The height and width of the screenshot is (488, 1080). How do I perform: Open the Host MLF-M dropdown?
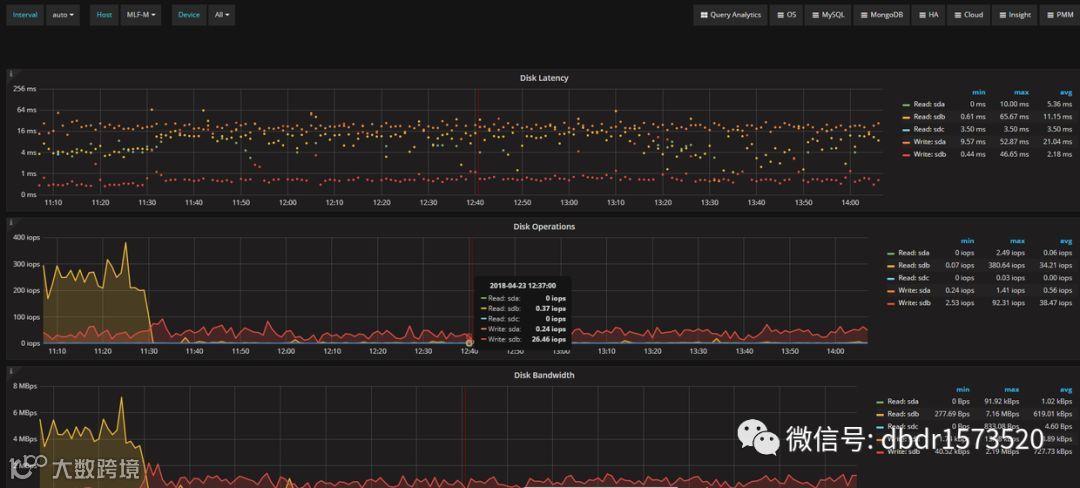141,14
